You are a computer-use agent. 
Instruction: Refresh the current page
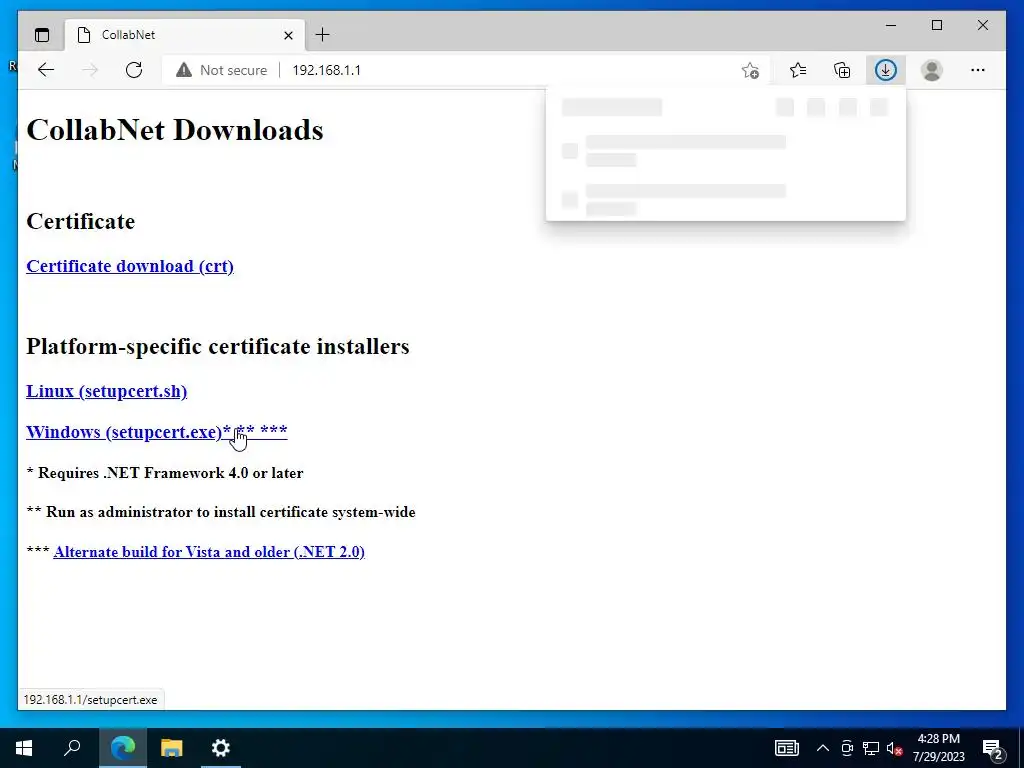(134, 70)
